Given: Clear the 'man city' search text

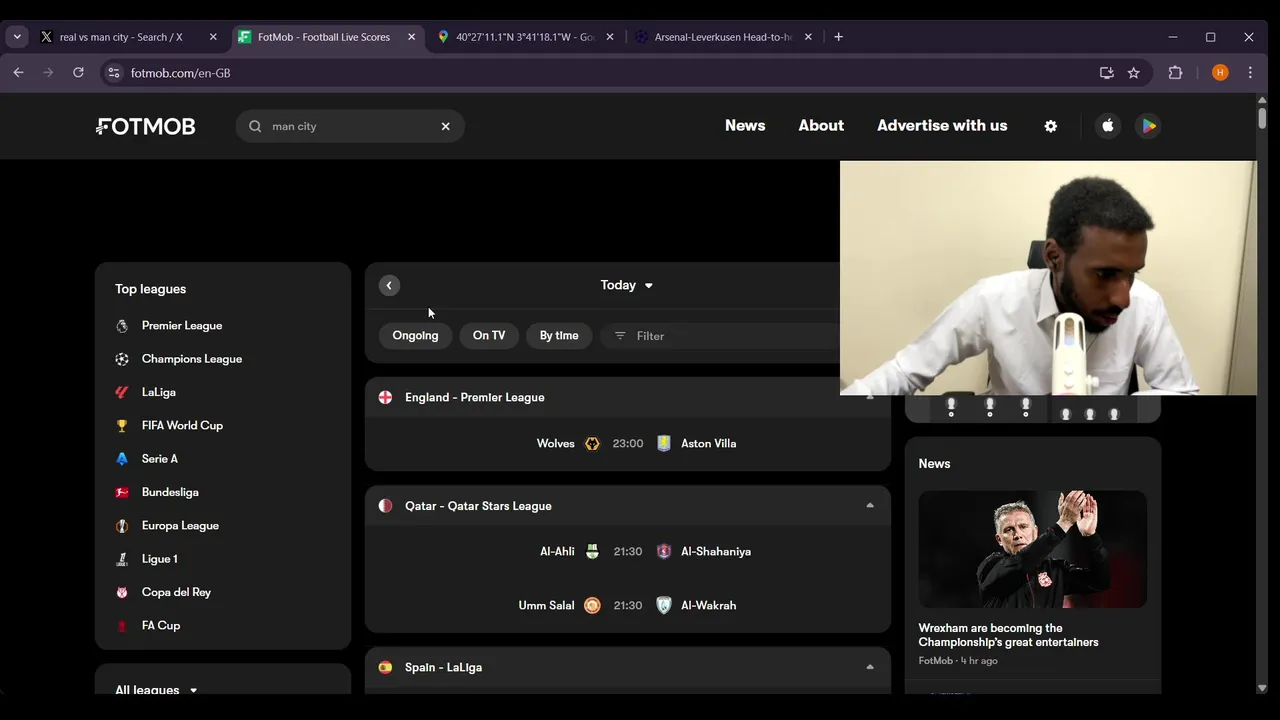Looking at the screenshot, I should coord(446,126).
